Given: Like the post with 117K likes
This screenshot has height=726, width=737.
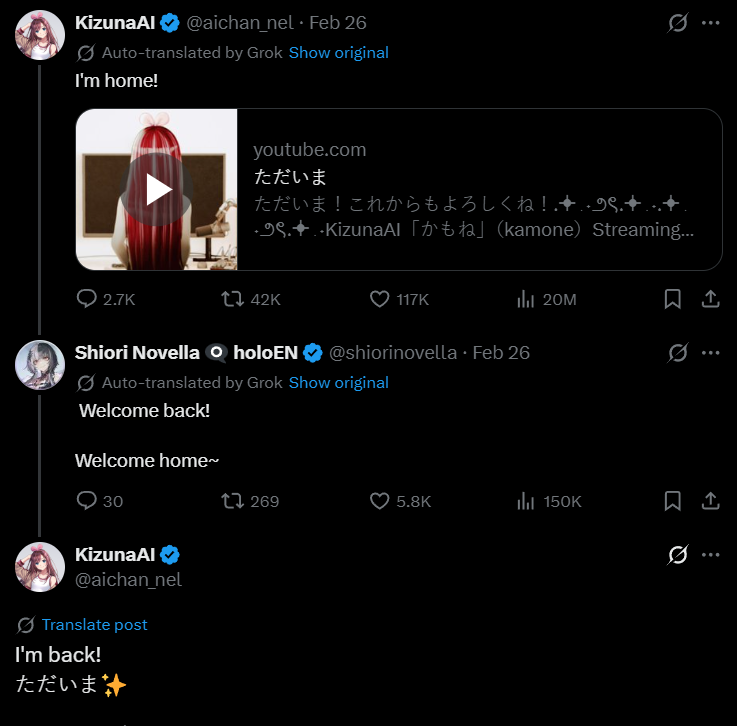Looking at the screenshot, I should (380, 299).
